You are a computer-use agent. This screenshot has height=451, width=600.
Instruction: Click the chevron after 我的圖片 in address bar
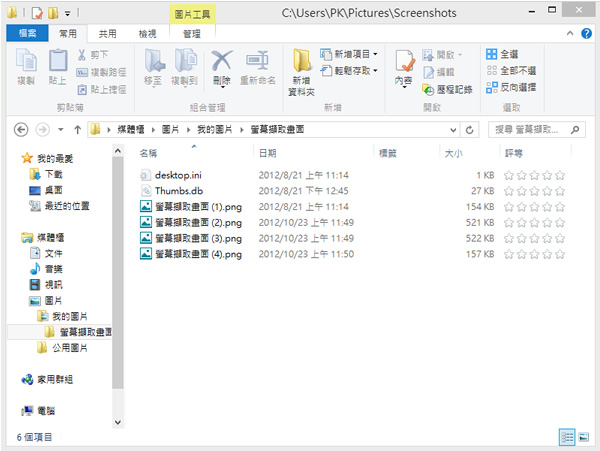click(241, 130)
